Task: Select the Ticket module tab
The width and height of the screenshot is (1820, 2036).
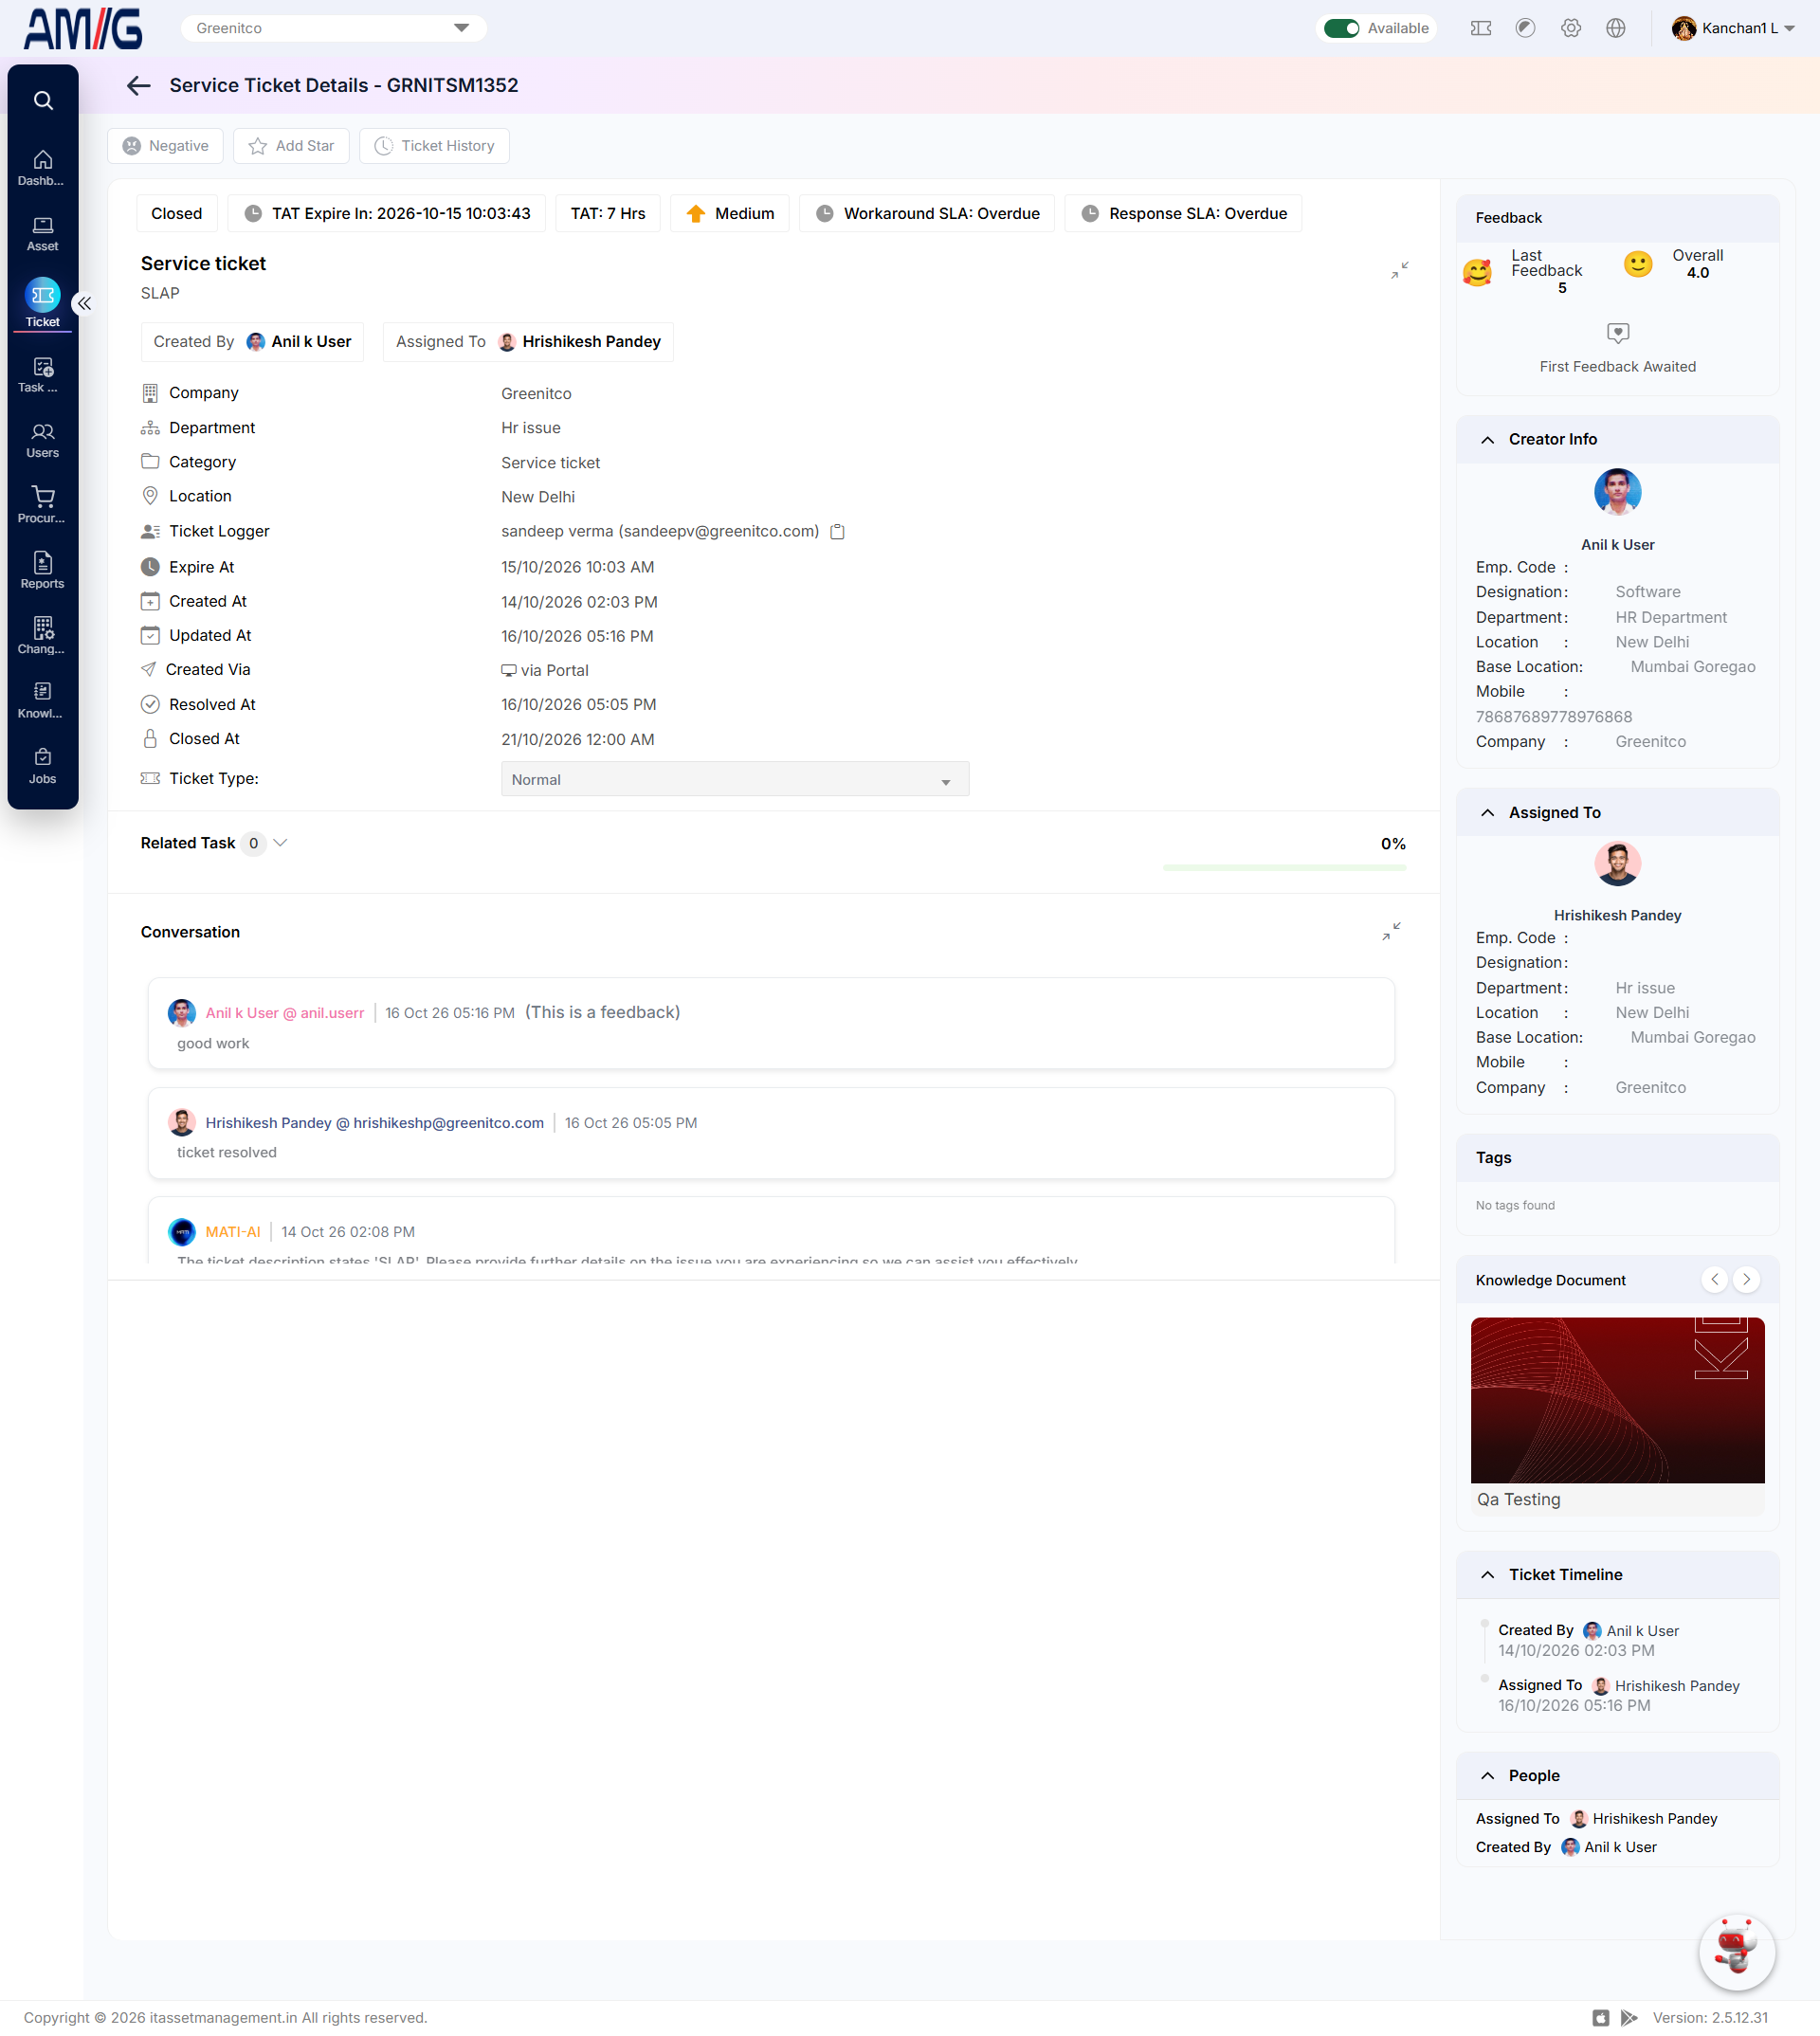Action: (x=42, y=304)
